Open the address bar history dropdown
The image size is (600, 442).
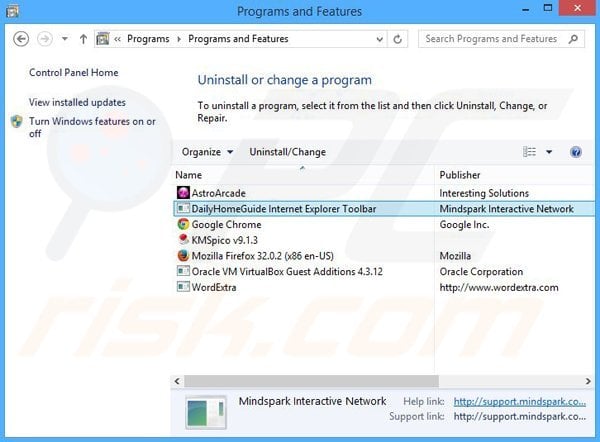(x=379, y=39)
